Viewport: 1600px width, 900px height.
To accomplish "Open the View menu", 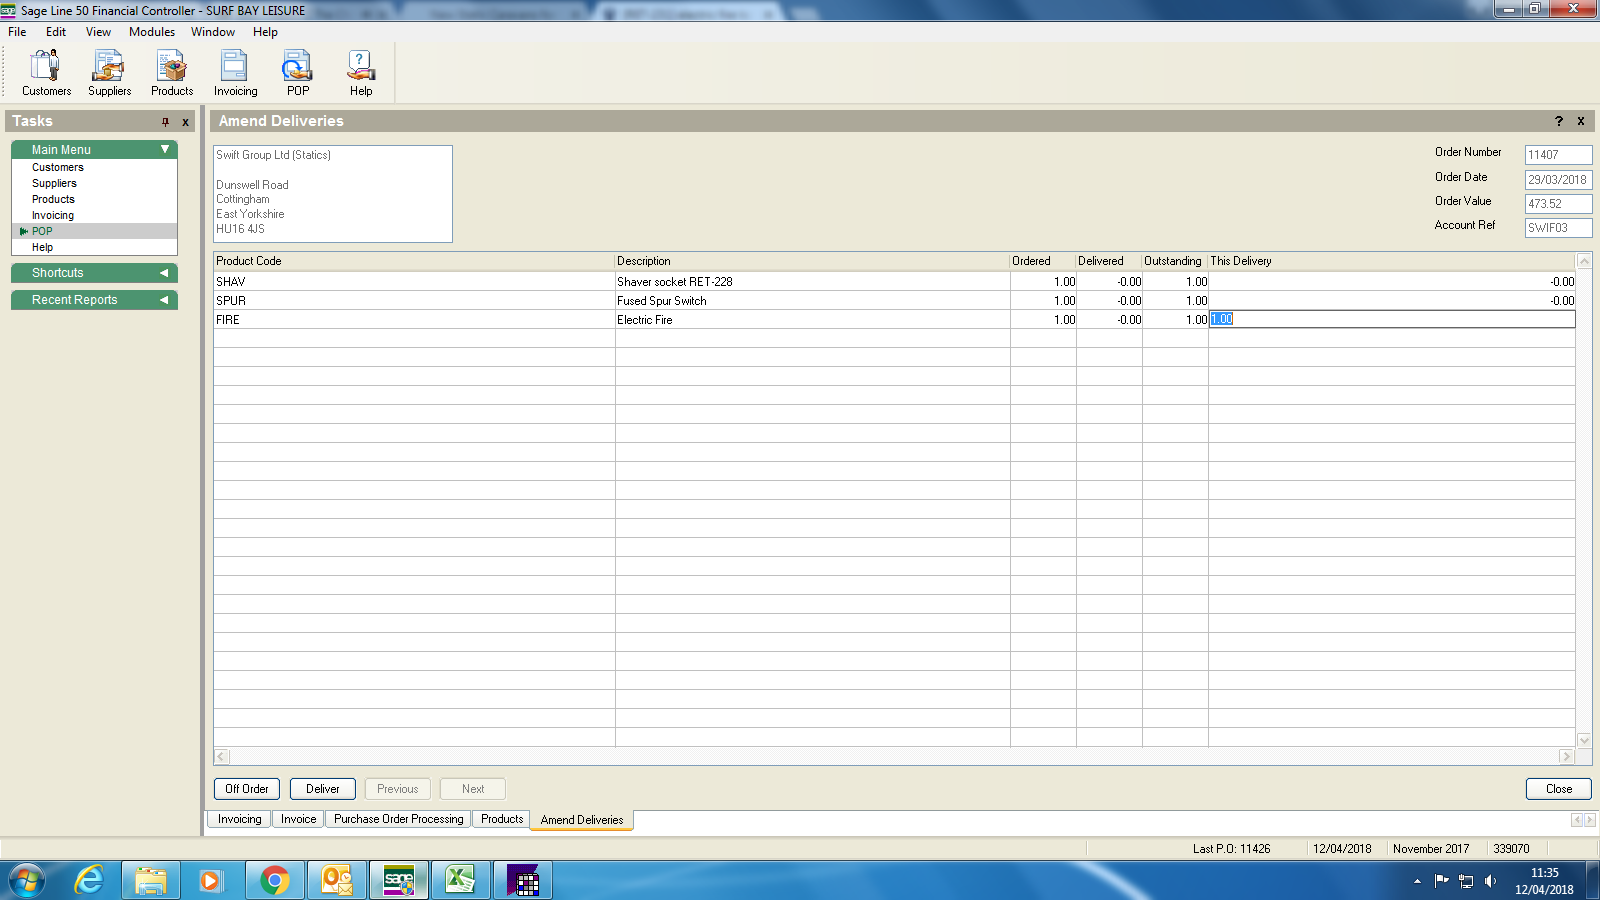I will pos(98,32).
